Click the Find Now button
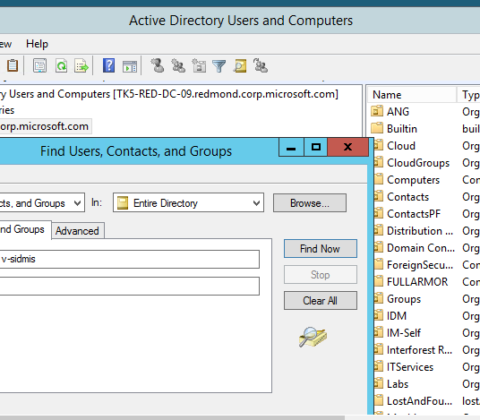 click(320, 249)
